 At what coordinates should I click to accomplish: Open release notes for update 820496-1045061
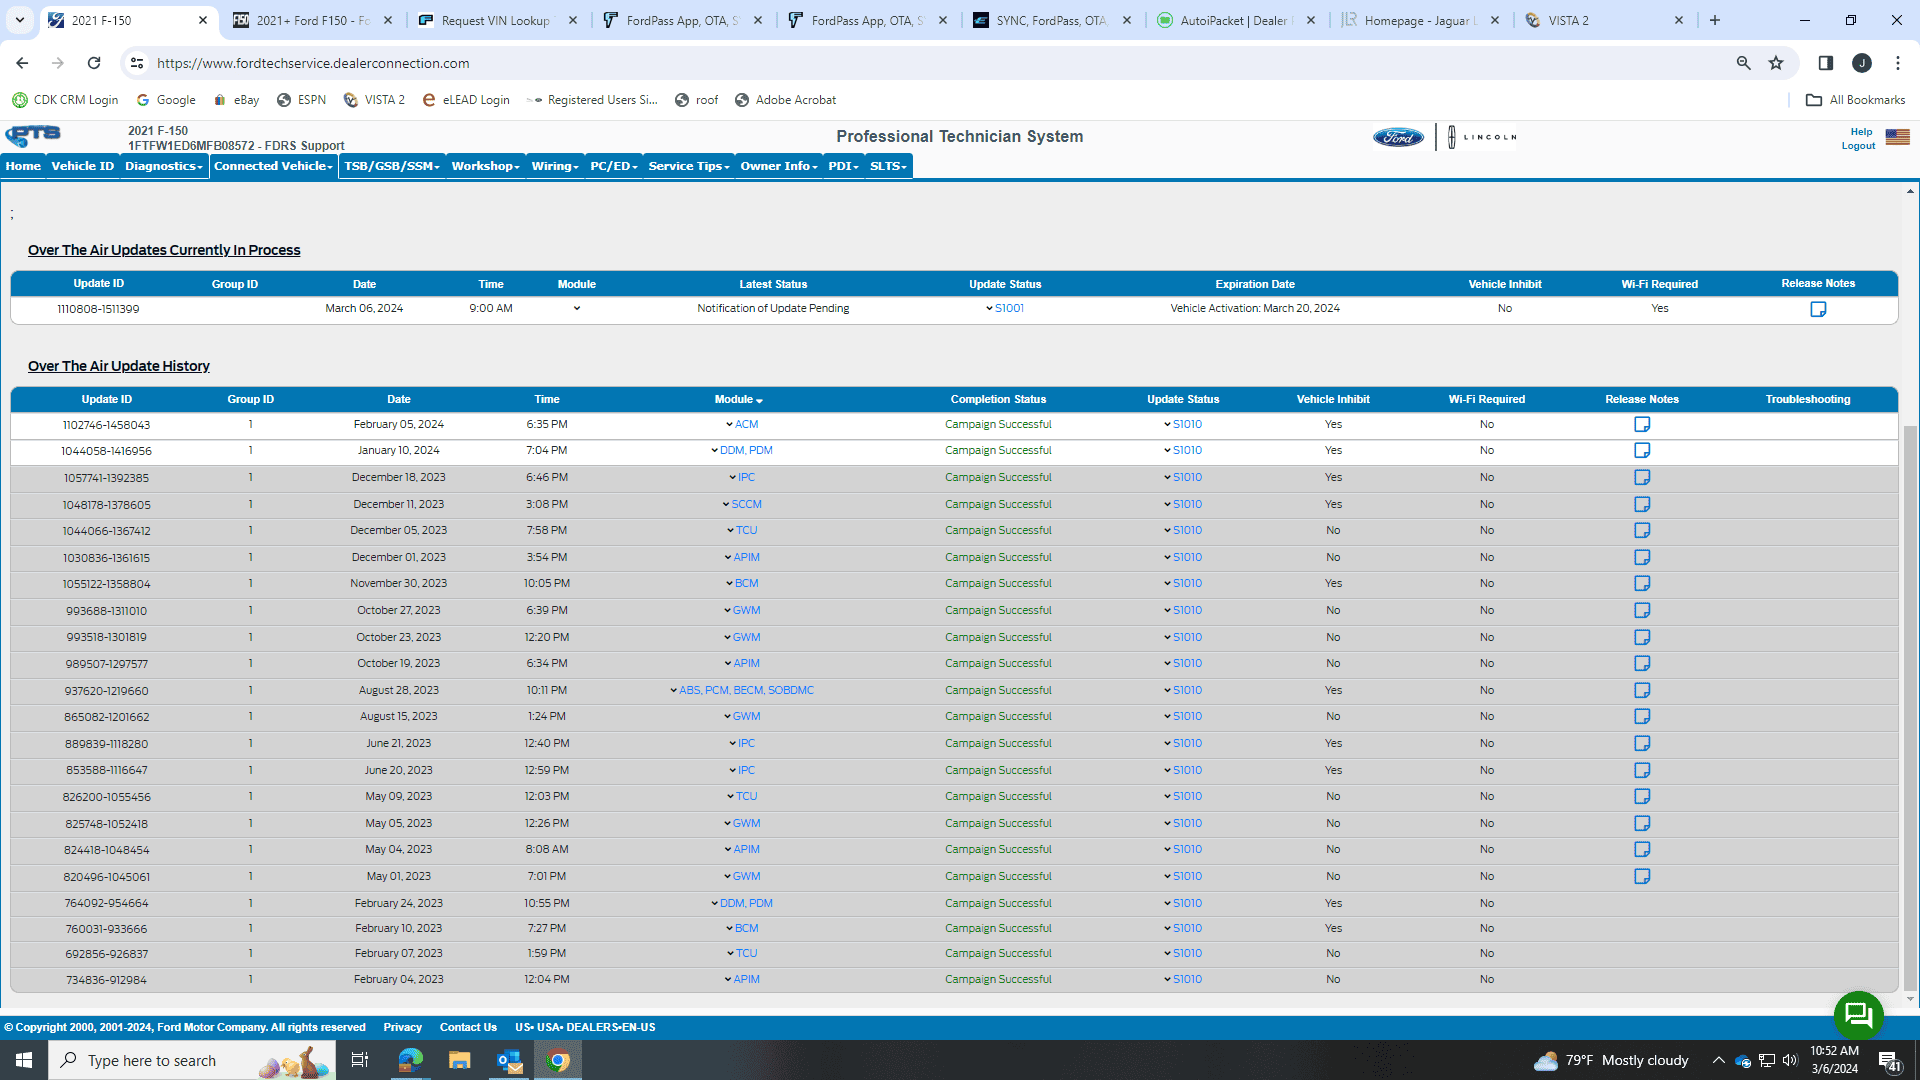(x=1642, y=876)
